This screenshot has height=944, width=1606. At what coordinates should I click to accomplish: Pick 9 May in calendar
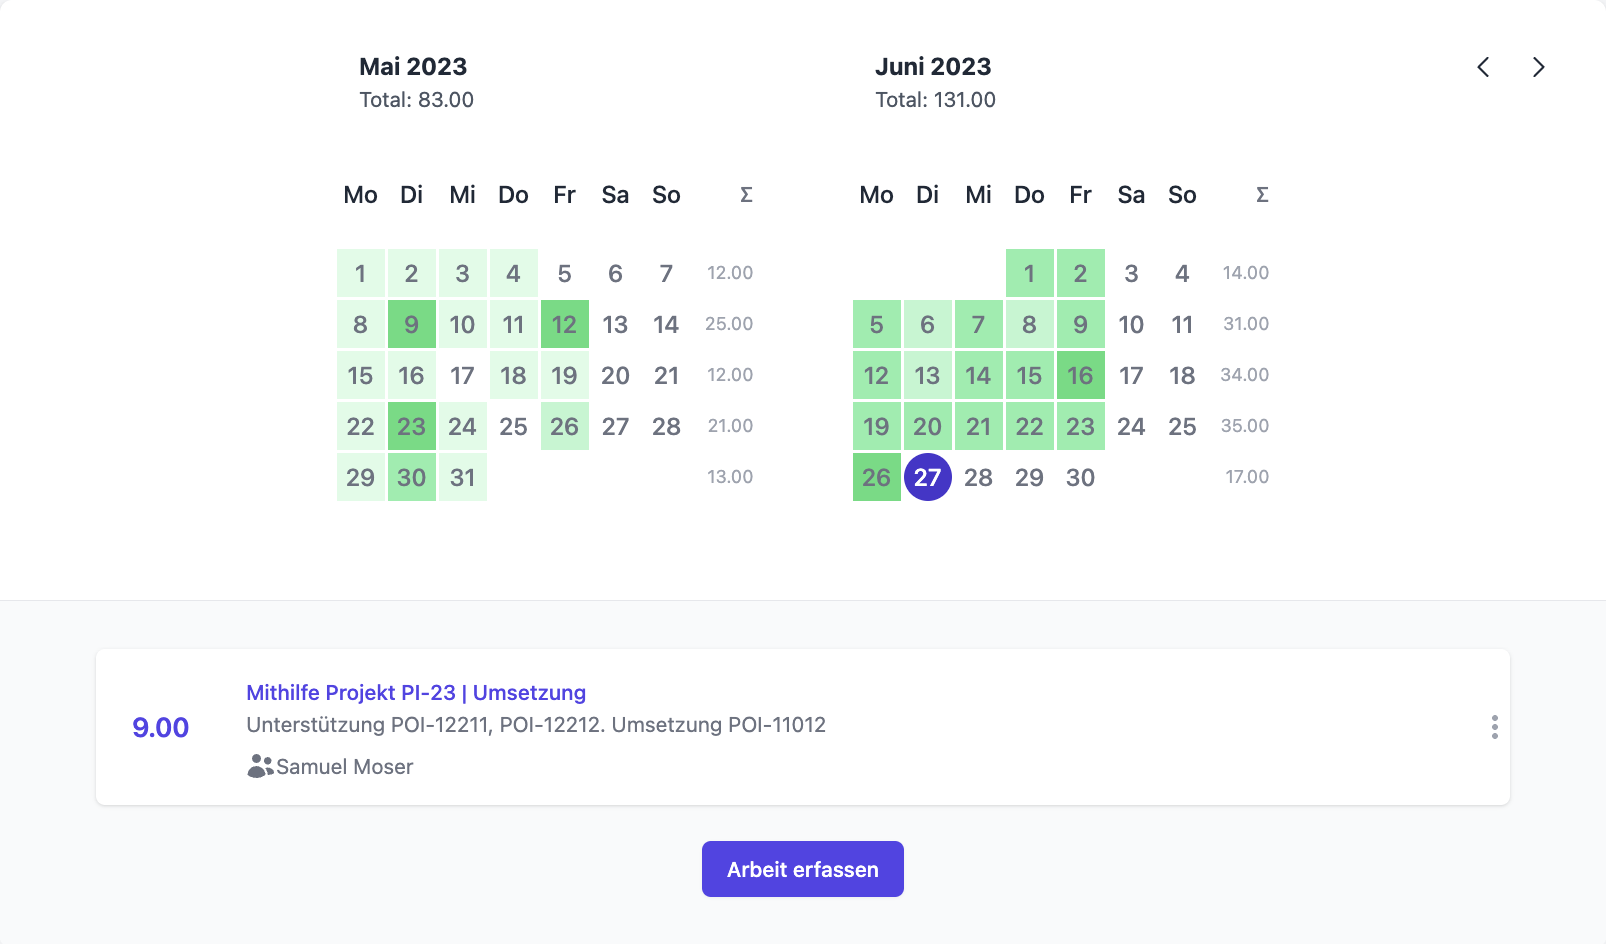(411, 324)
